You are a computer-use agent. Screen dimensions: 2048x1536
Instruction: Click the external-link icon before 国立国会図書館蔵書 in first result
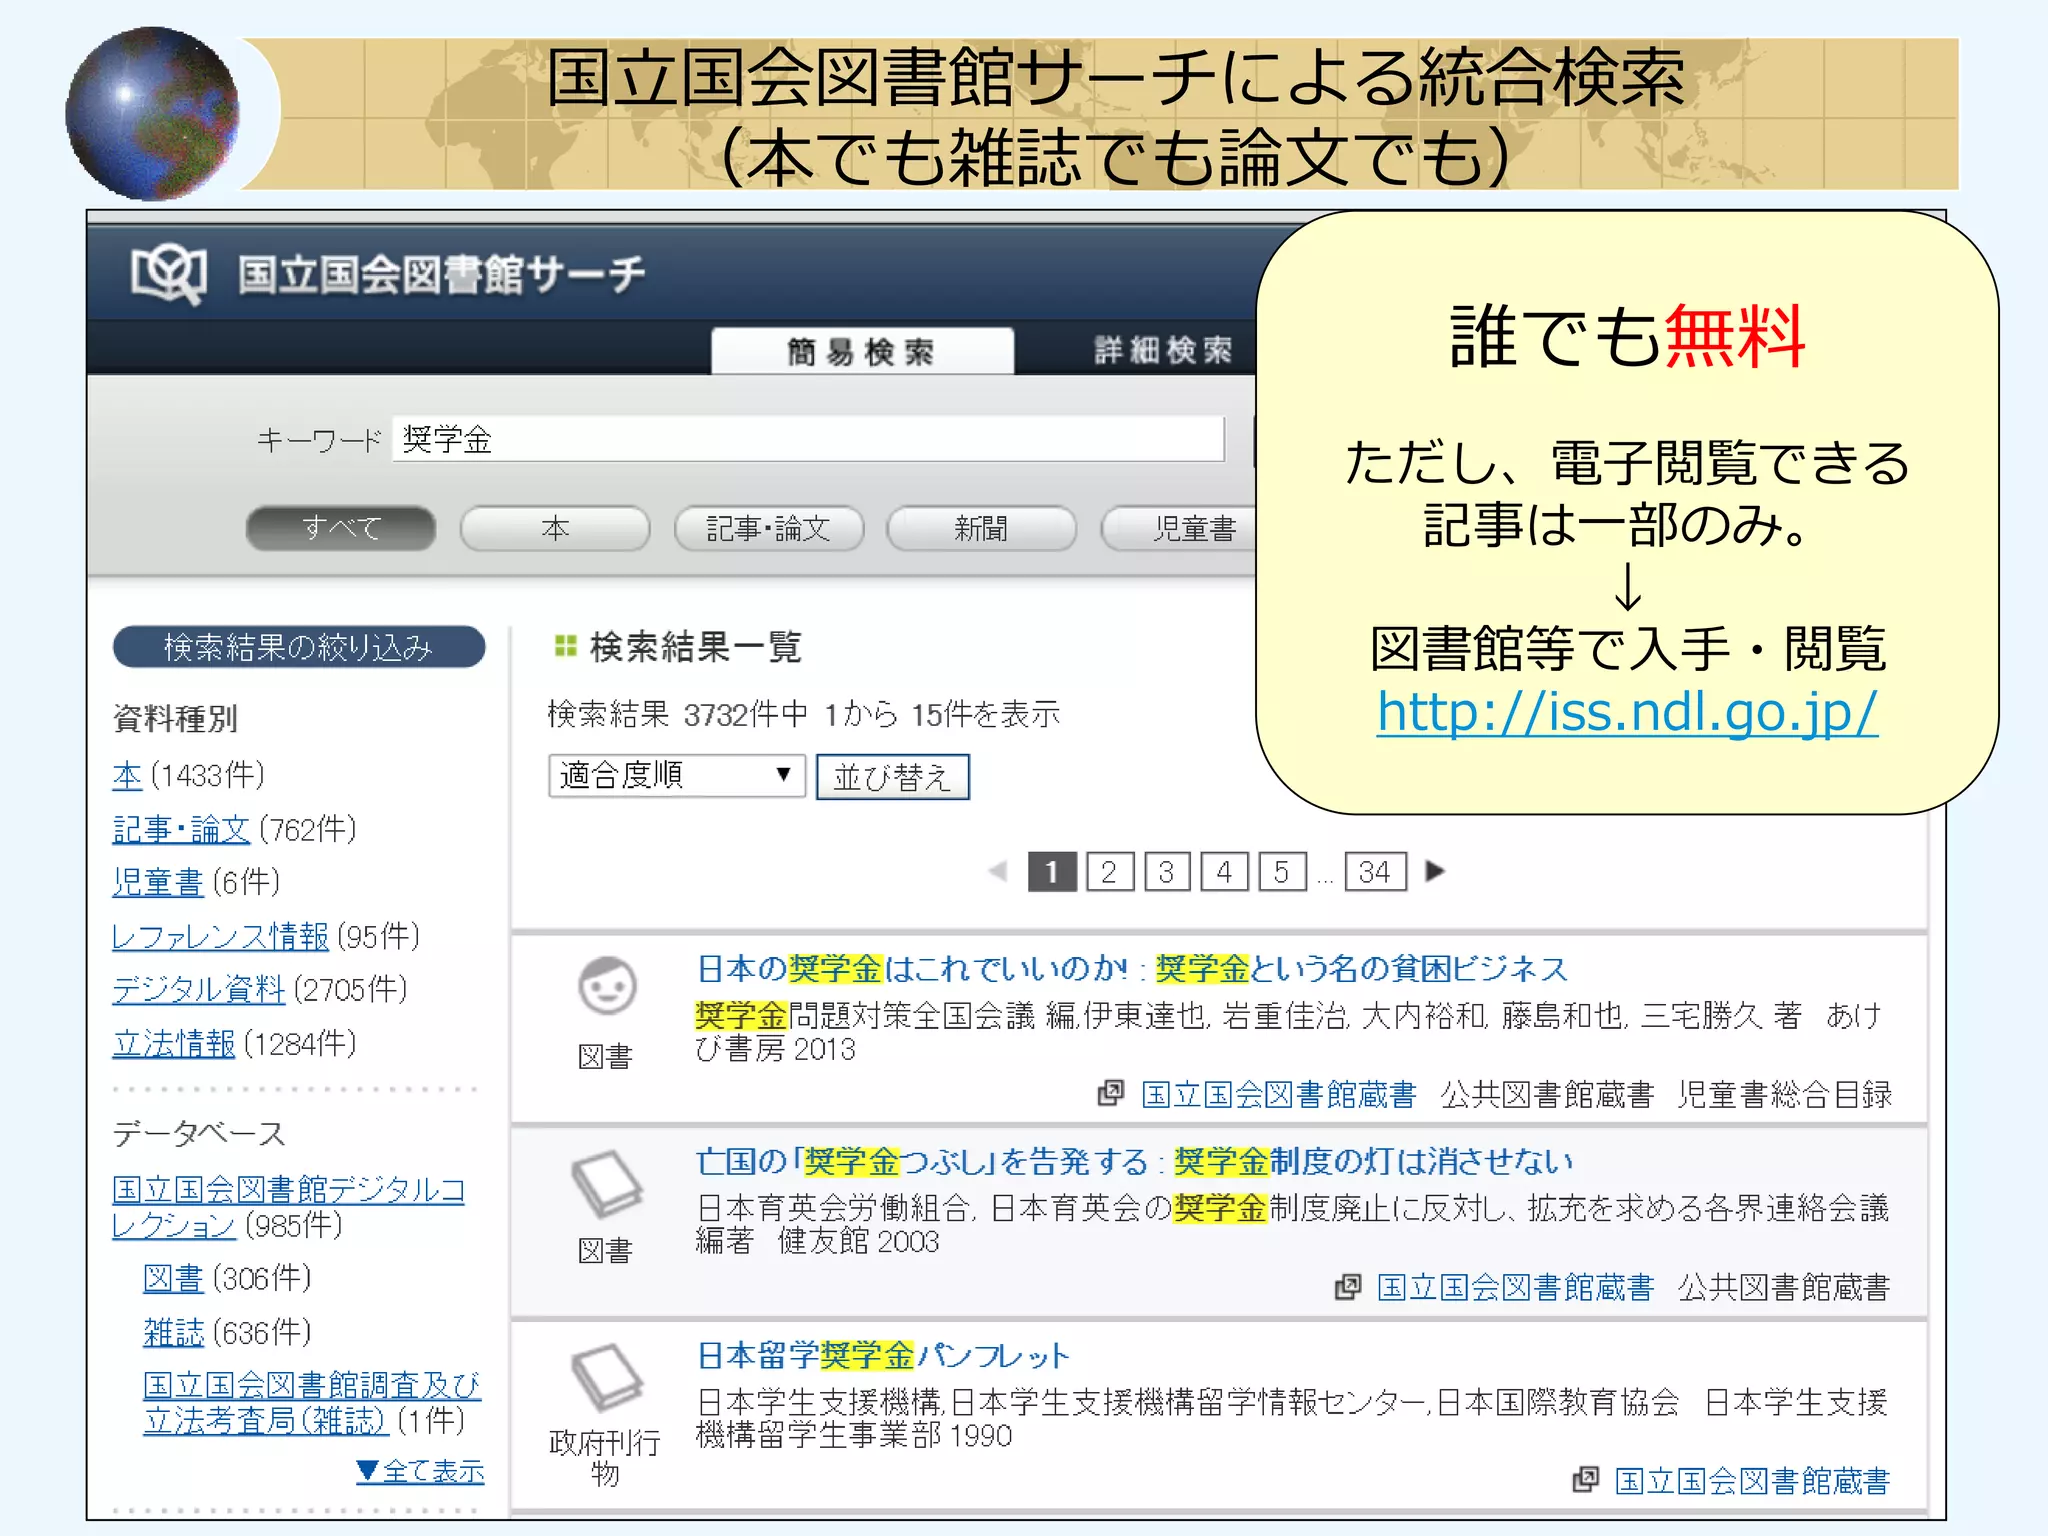(x=1110, y=1093)
